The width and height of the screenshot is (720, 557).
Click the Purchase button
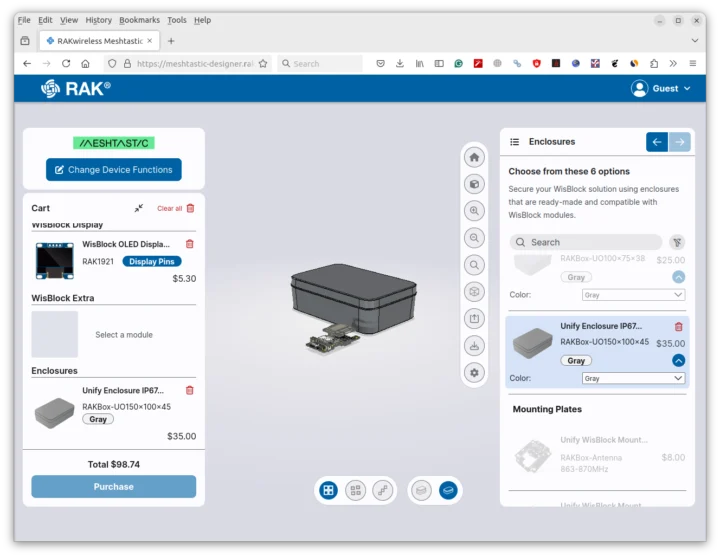pyautogui.click(x=114, y=487)
